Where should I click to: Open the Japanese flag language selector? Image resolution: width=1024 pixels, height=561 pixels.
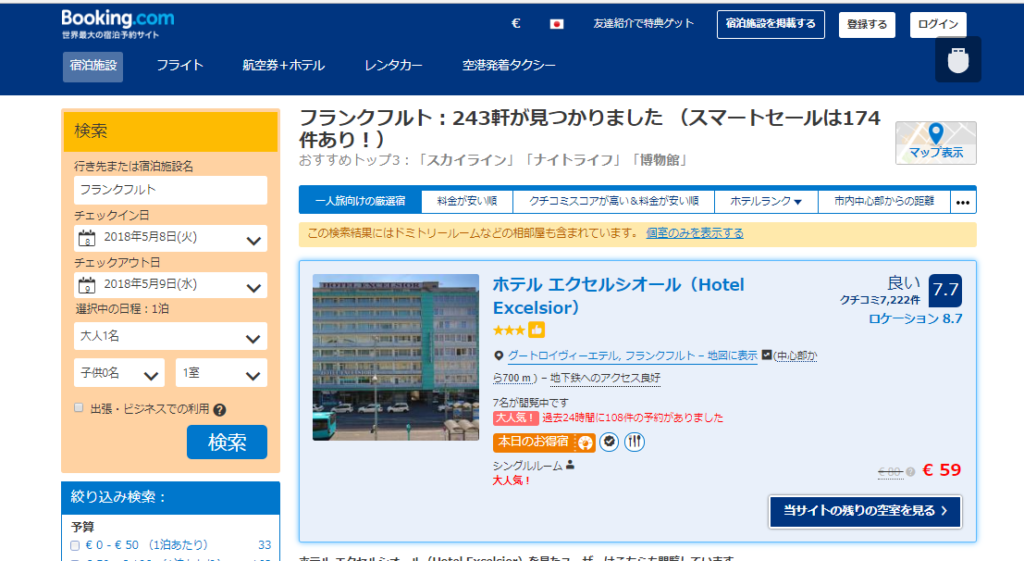pyautogui.click(x=556, y=24)
